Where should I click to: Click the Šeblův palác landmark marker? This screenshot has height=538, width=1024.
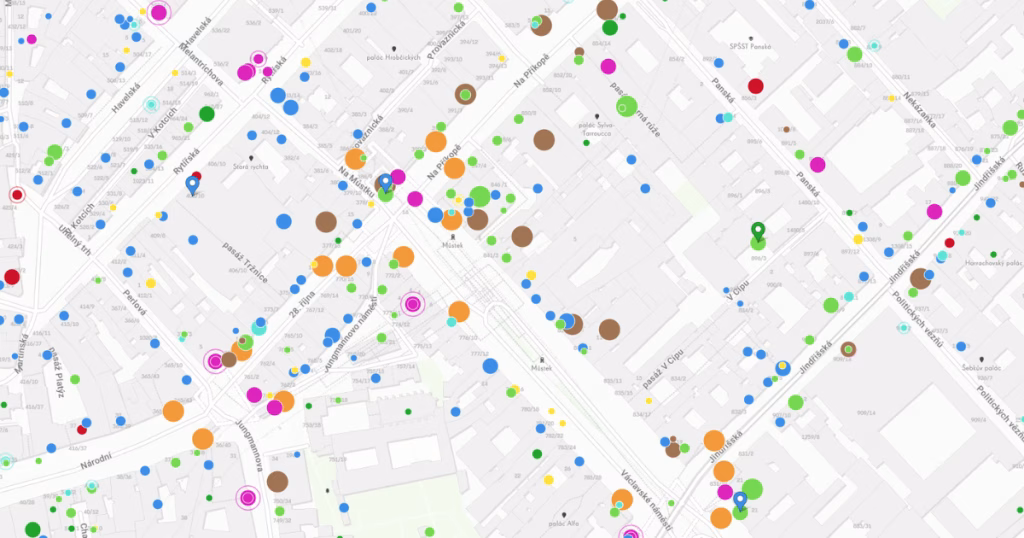(x=981, y=359)
